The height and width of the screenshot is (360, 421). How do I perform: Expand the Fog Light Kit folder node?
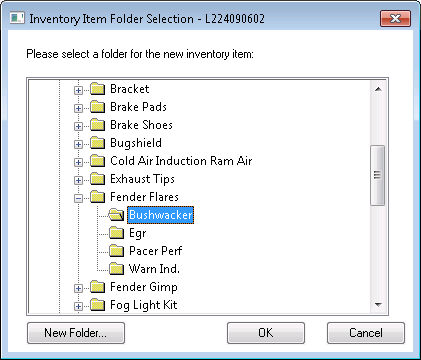coord(78,306)
